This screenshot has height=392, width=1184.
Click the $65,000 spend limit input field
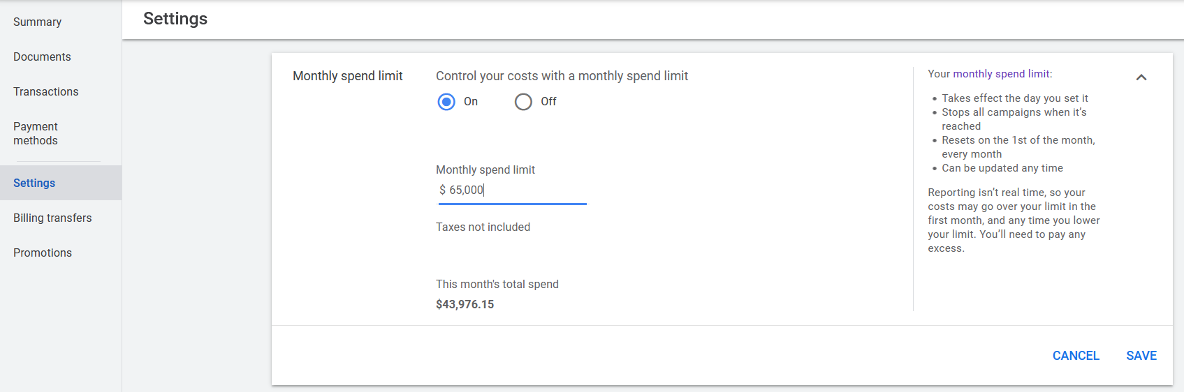[513, 190]
